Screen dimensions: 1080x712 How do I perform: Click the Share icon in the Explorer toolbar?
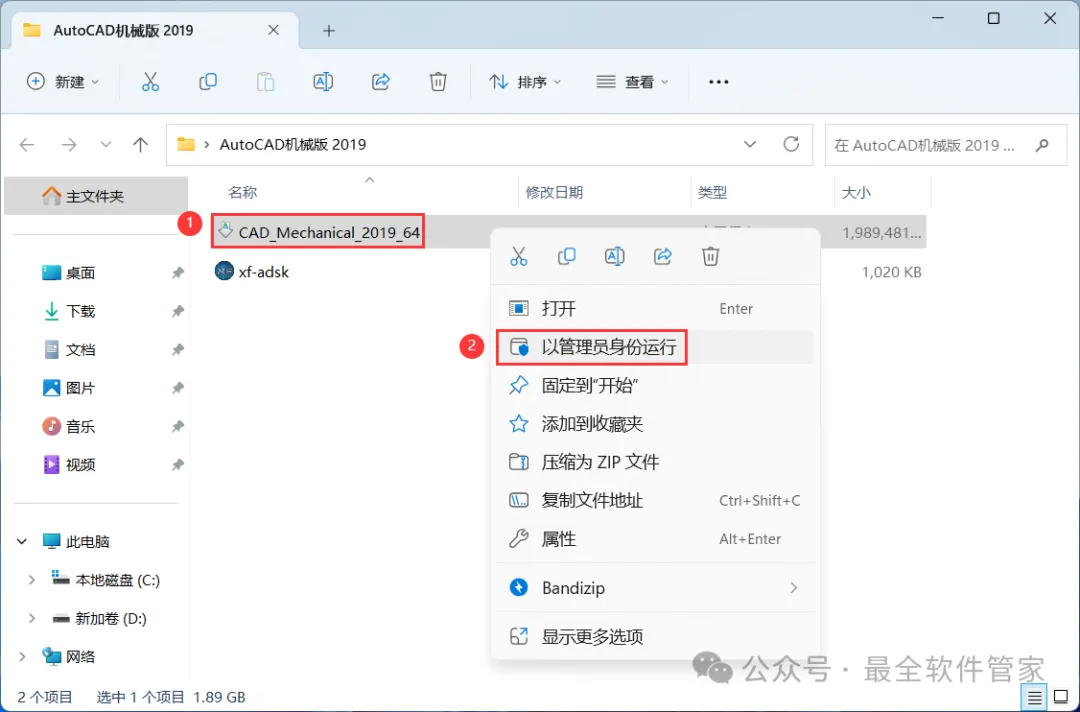381,82
